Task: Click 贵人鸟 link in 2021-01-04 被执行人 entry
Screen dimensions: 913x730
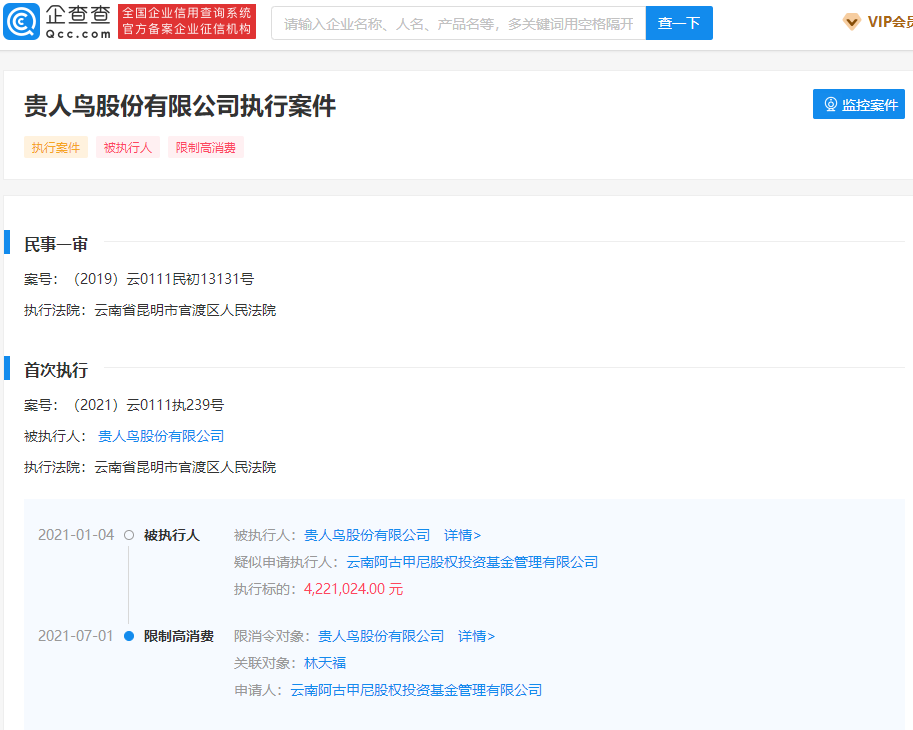Action: (x=367, y=535)
